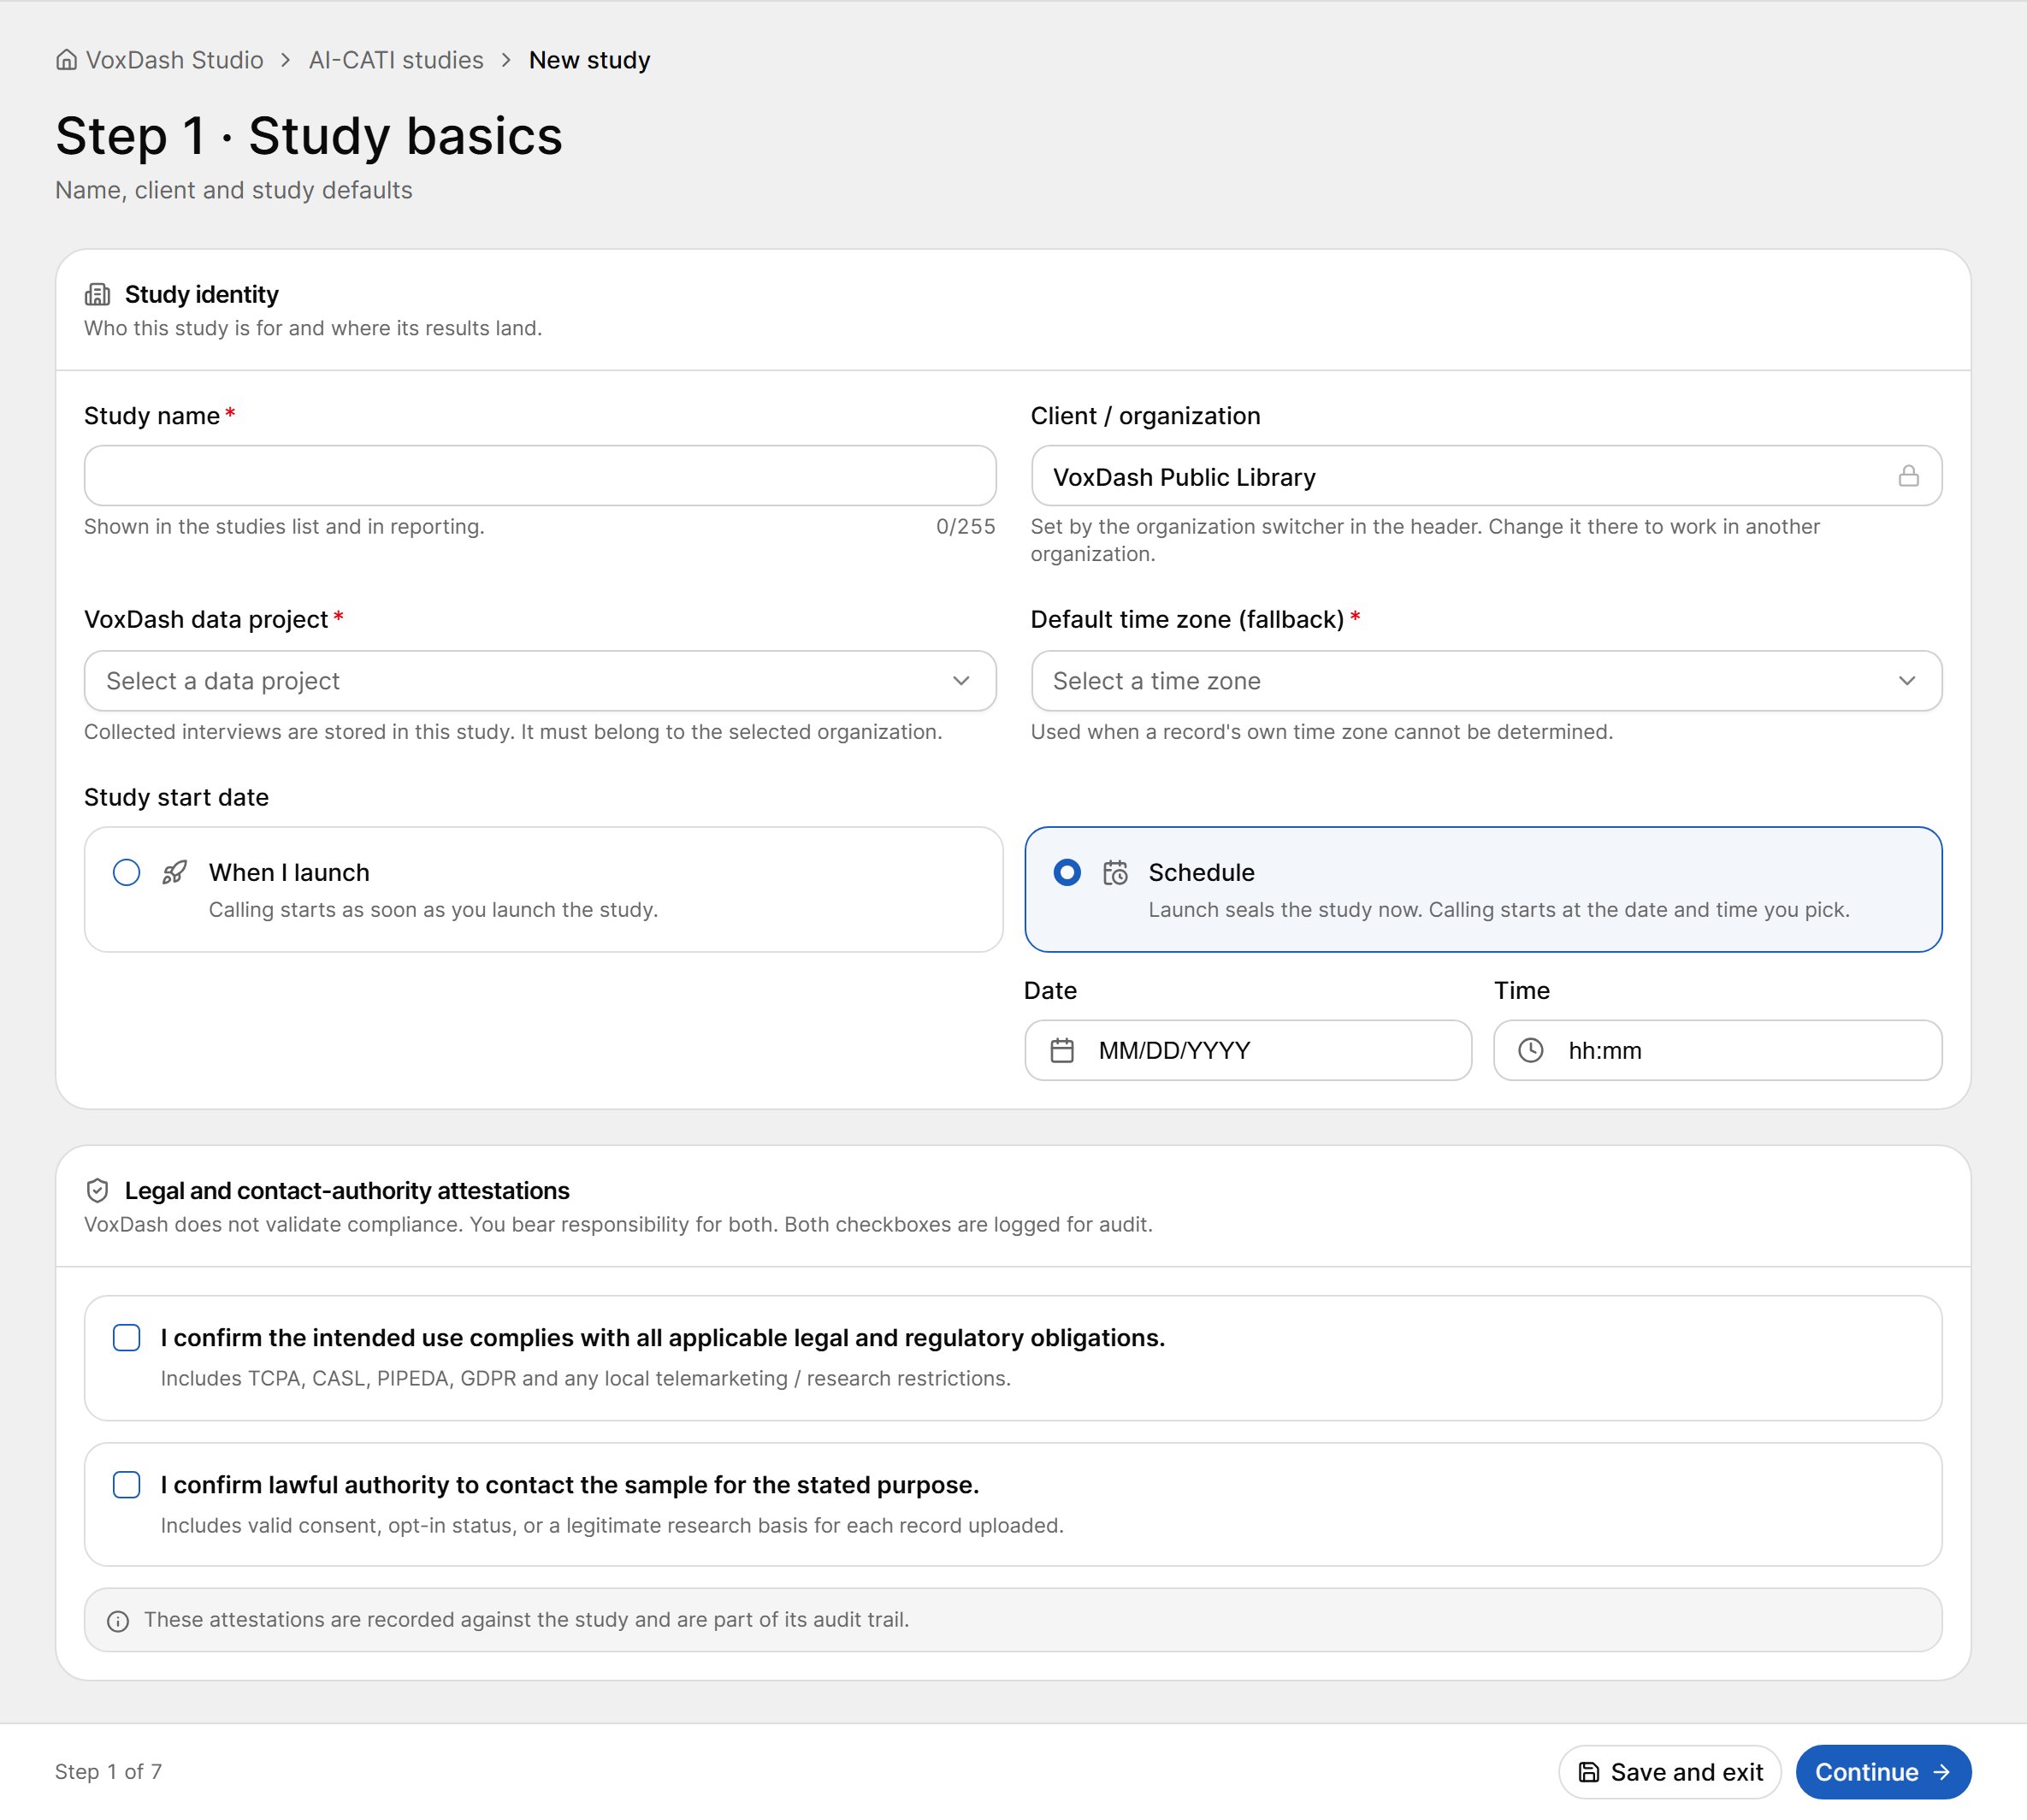
Task: Go to AI-CATI studies breadcrumb
Action: point(396,60)
